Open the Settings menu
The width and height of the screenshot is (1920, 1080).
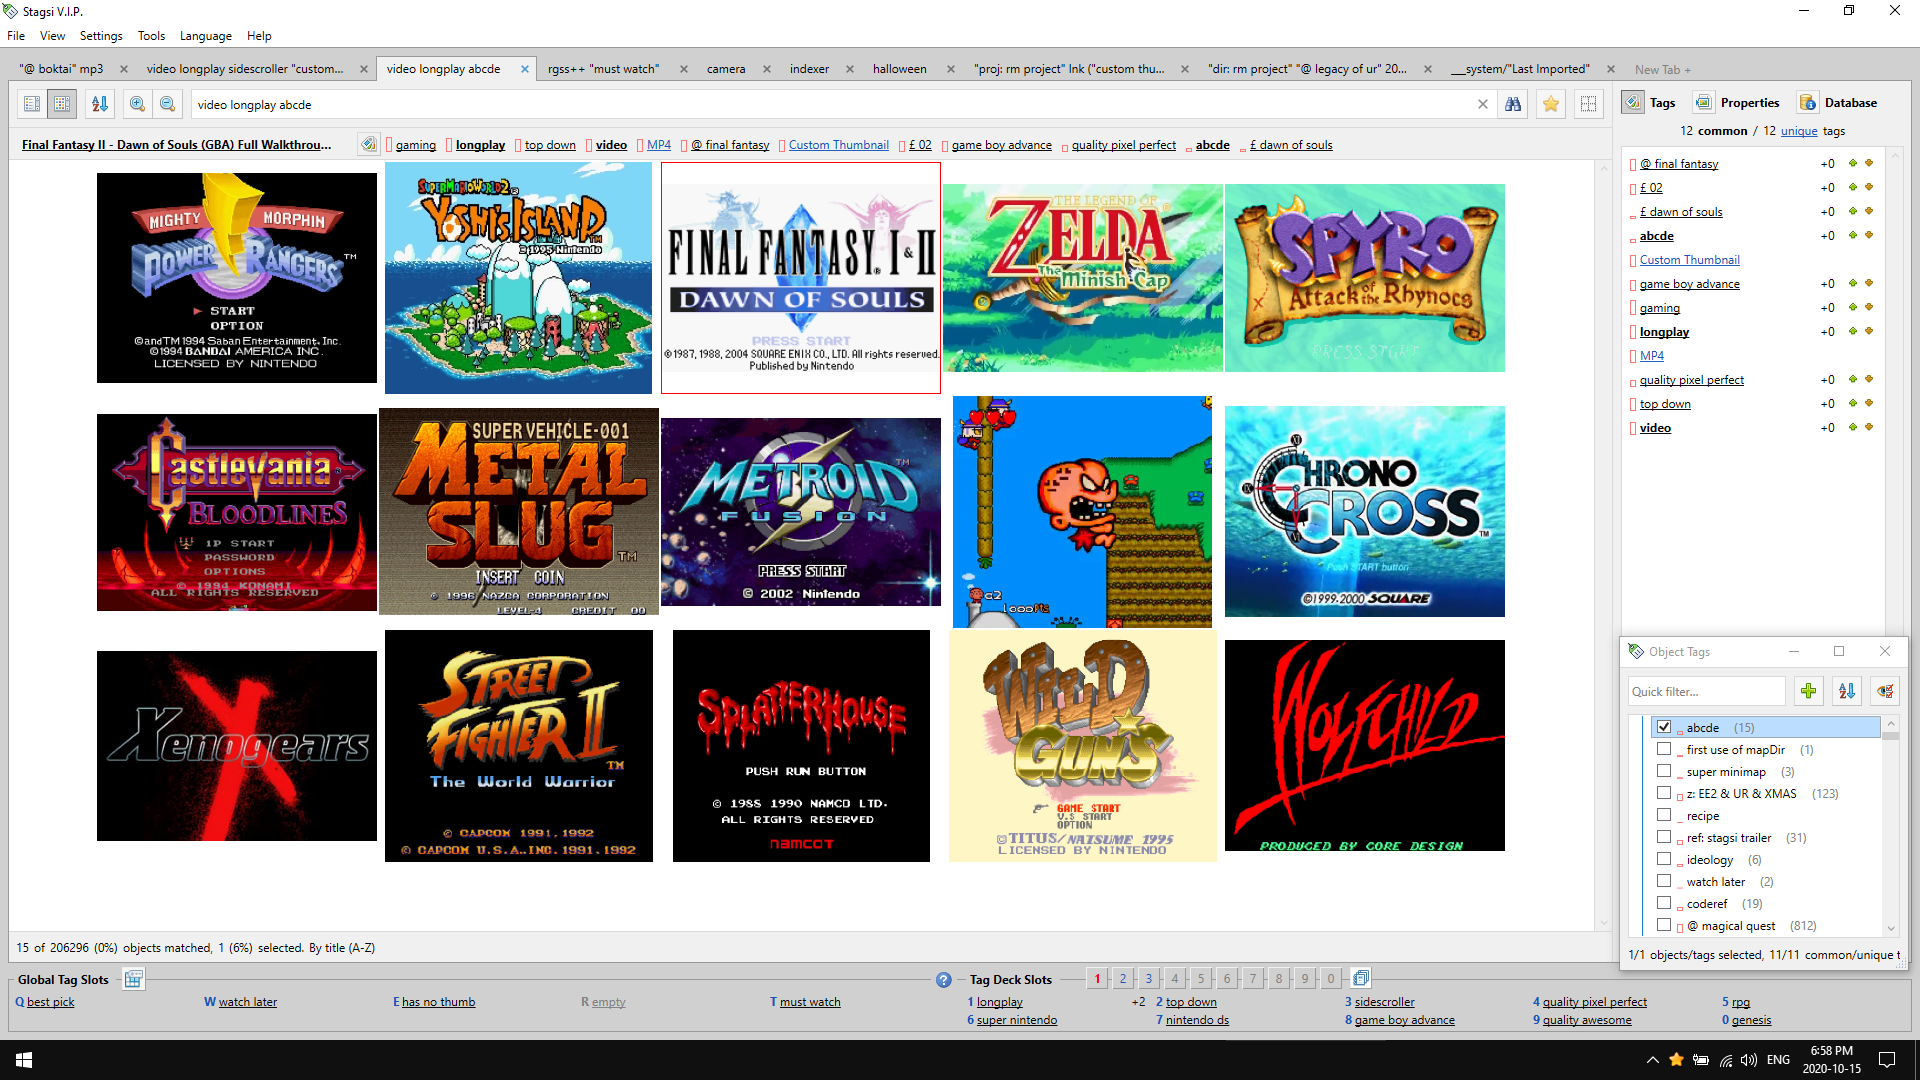click(101, 36)
